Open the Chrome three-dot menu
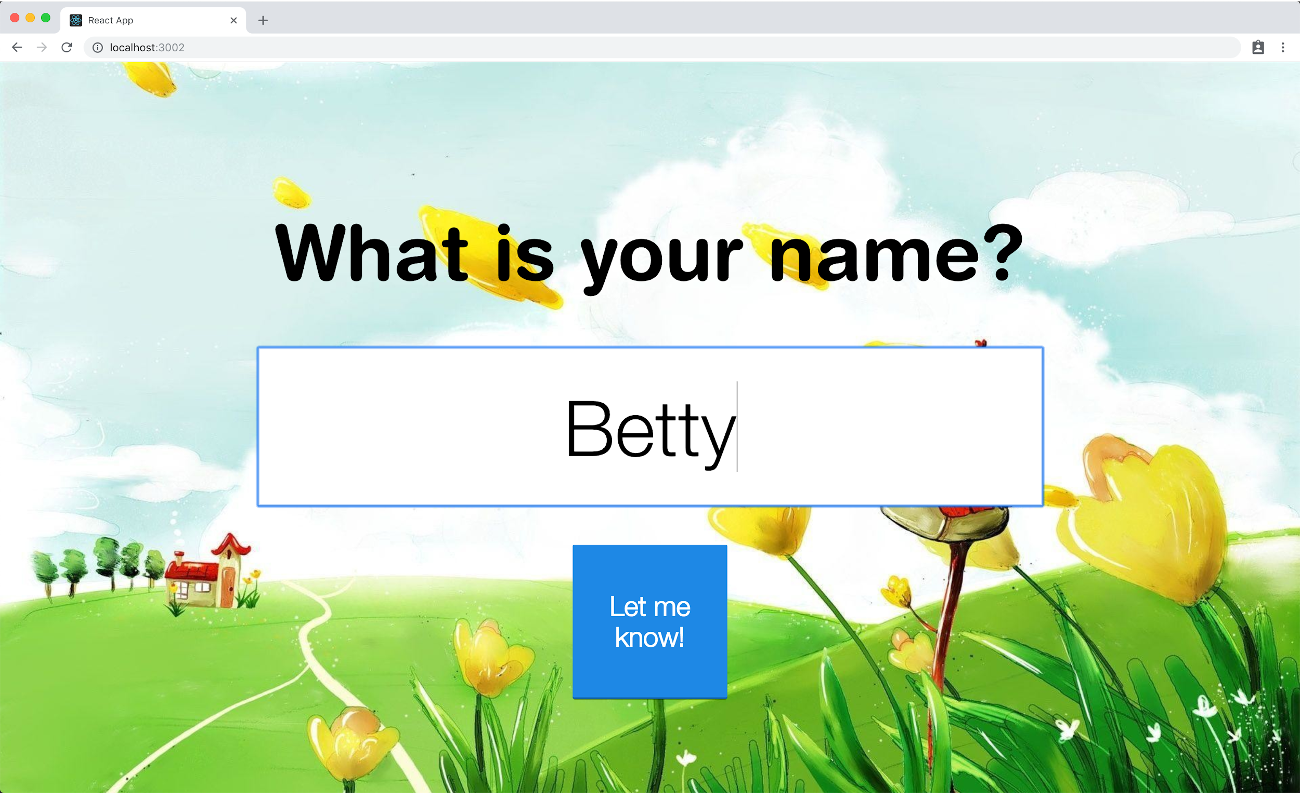This screenshot has height=793, width=1300. coord(1283,47)
